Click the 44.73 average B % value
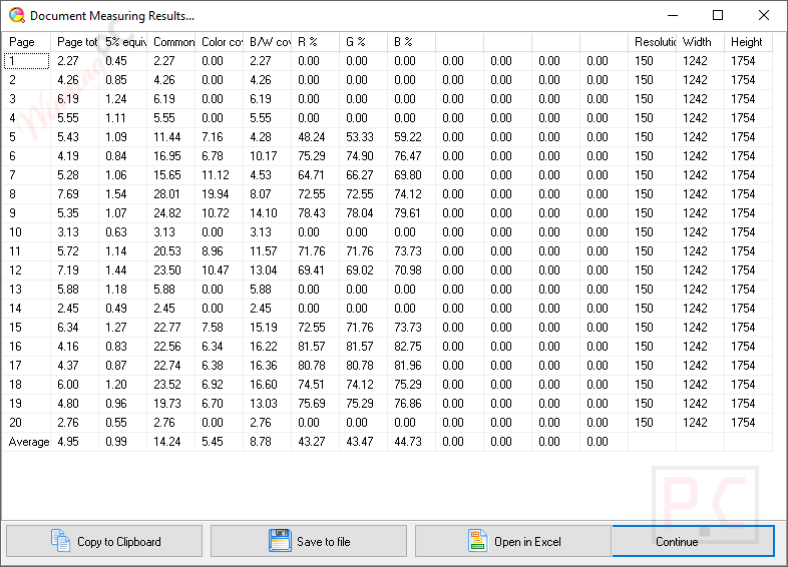 pos(408,442)
